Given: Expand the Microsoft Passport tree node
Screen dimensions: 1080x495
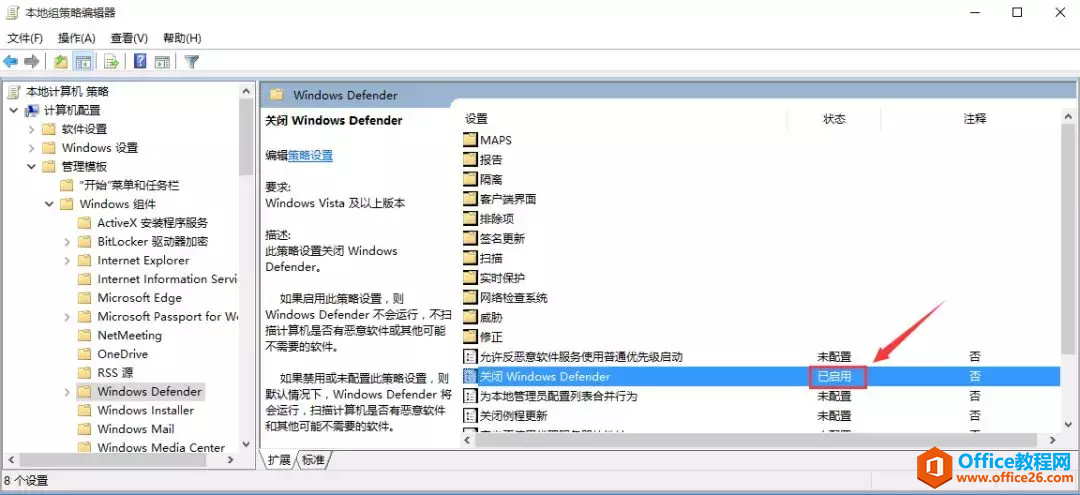Looking at the screenshot, I should (67, 317).
